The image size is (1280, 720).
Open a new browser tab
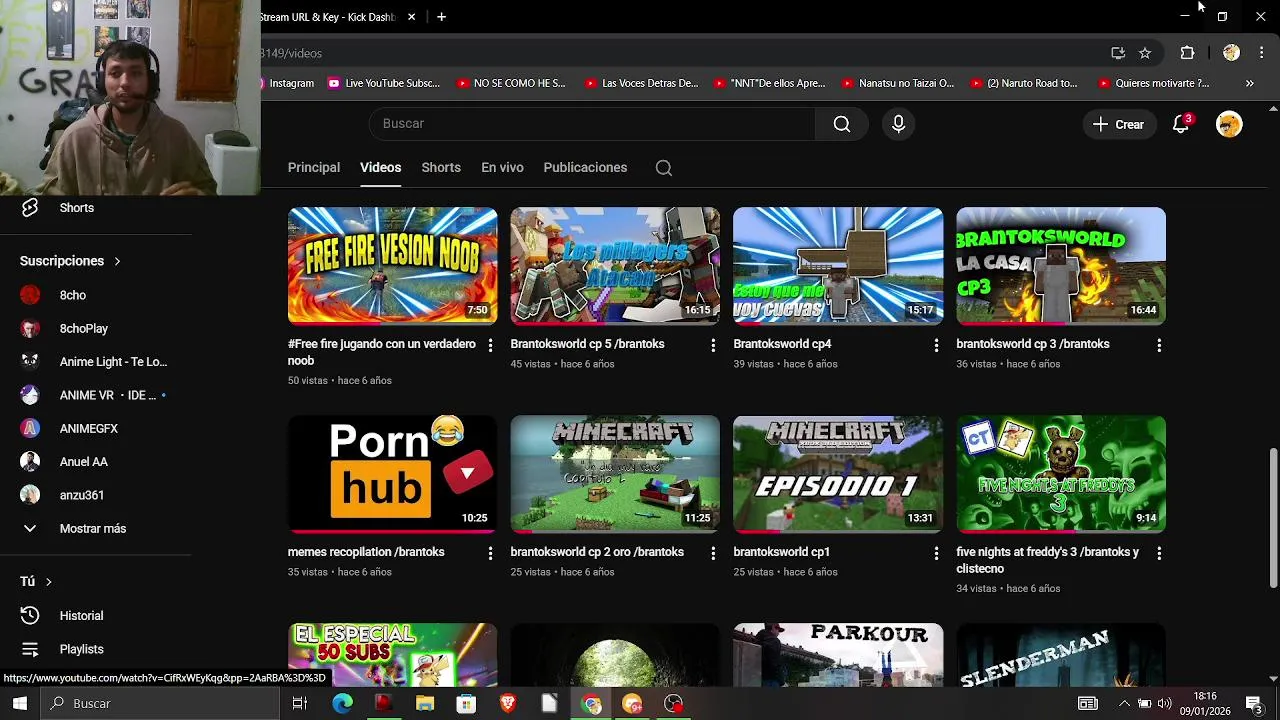(441, 17)
